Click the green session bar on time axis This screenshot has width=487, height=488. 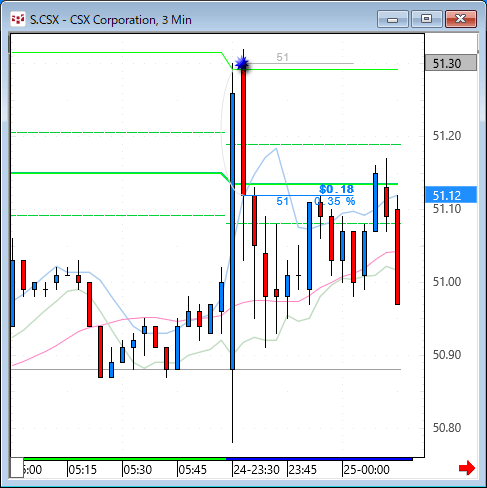tap(125, 459)
